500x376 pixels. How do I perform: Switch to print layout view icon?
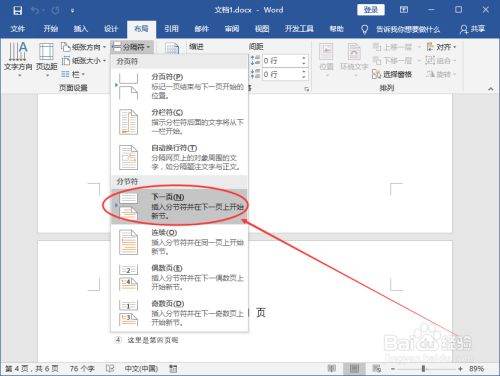click(354, 368)
